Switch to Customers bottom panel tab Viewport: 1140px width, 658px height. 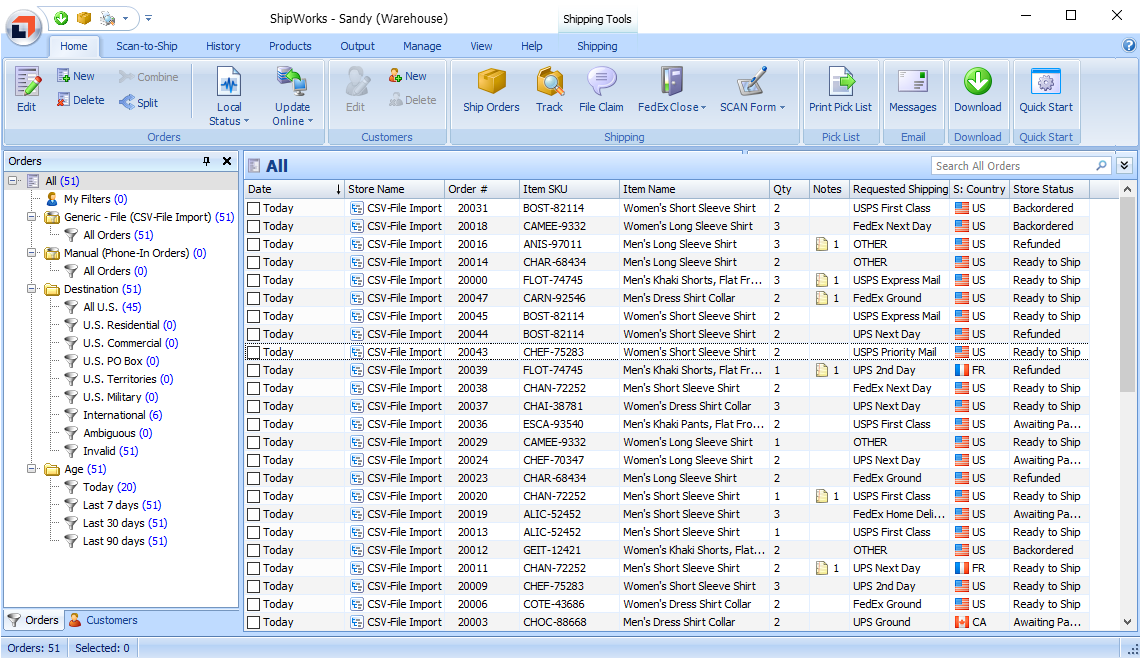(x=103, y=620)
